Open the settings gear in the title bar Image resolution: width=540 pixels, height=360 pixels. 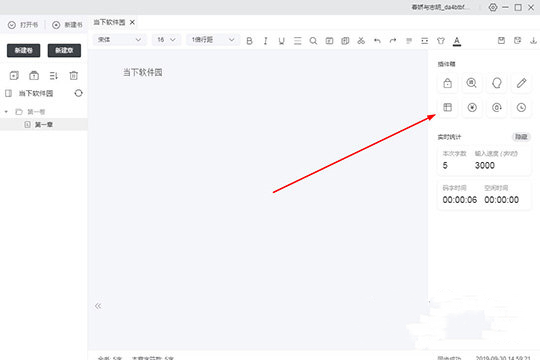click(493, 7)
